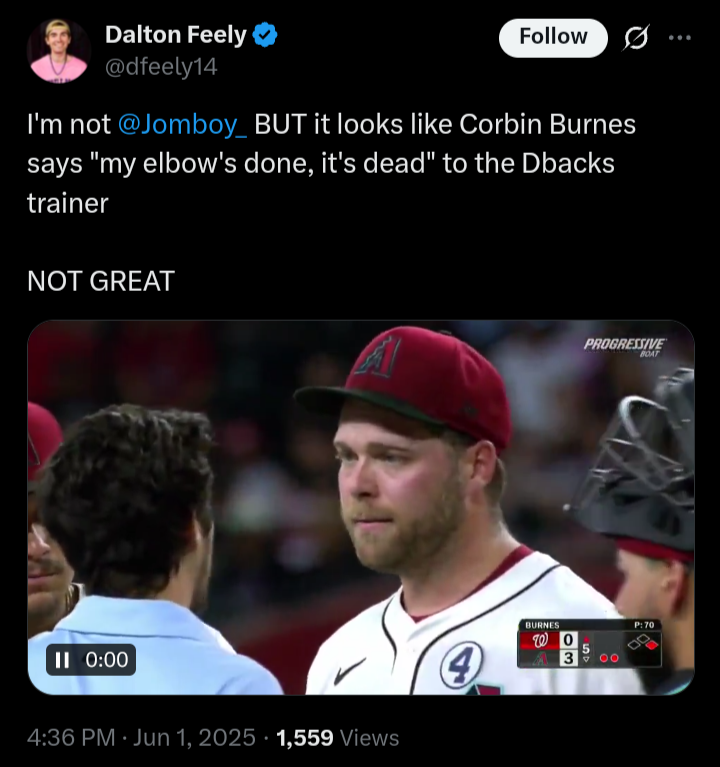Open the @Jomboy_ mention link
720x767 pixels.
coord(182,124)
